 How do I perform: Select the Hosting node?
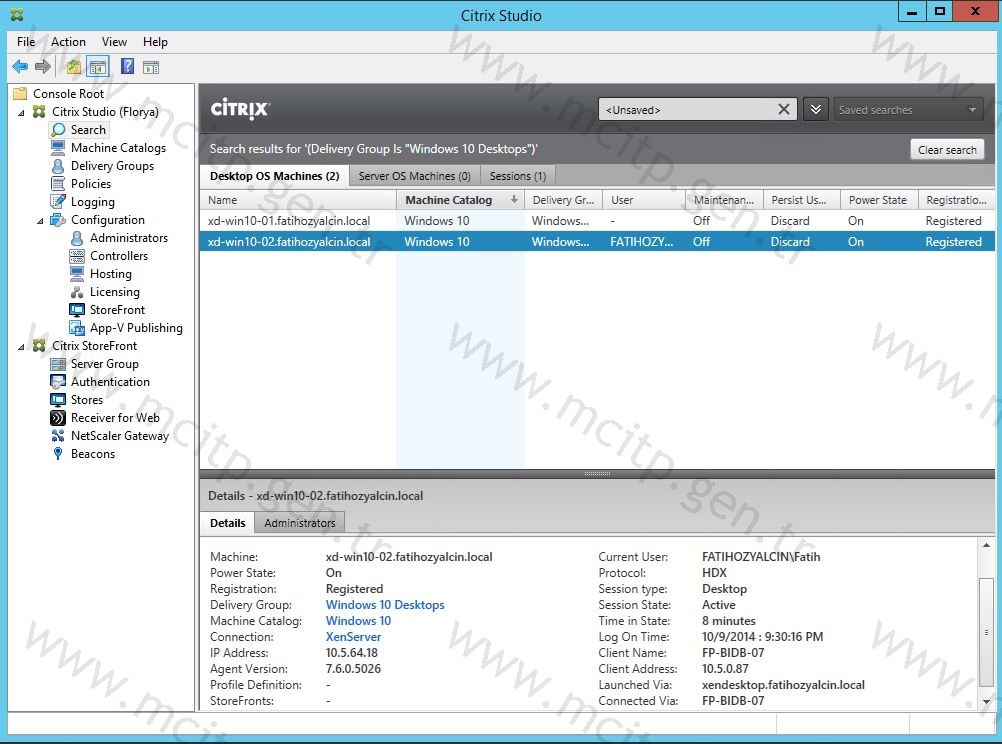(x=111, y=274)
